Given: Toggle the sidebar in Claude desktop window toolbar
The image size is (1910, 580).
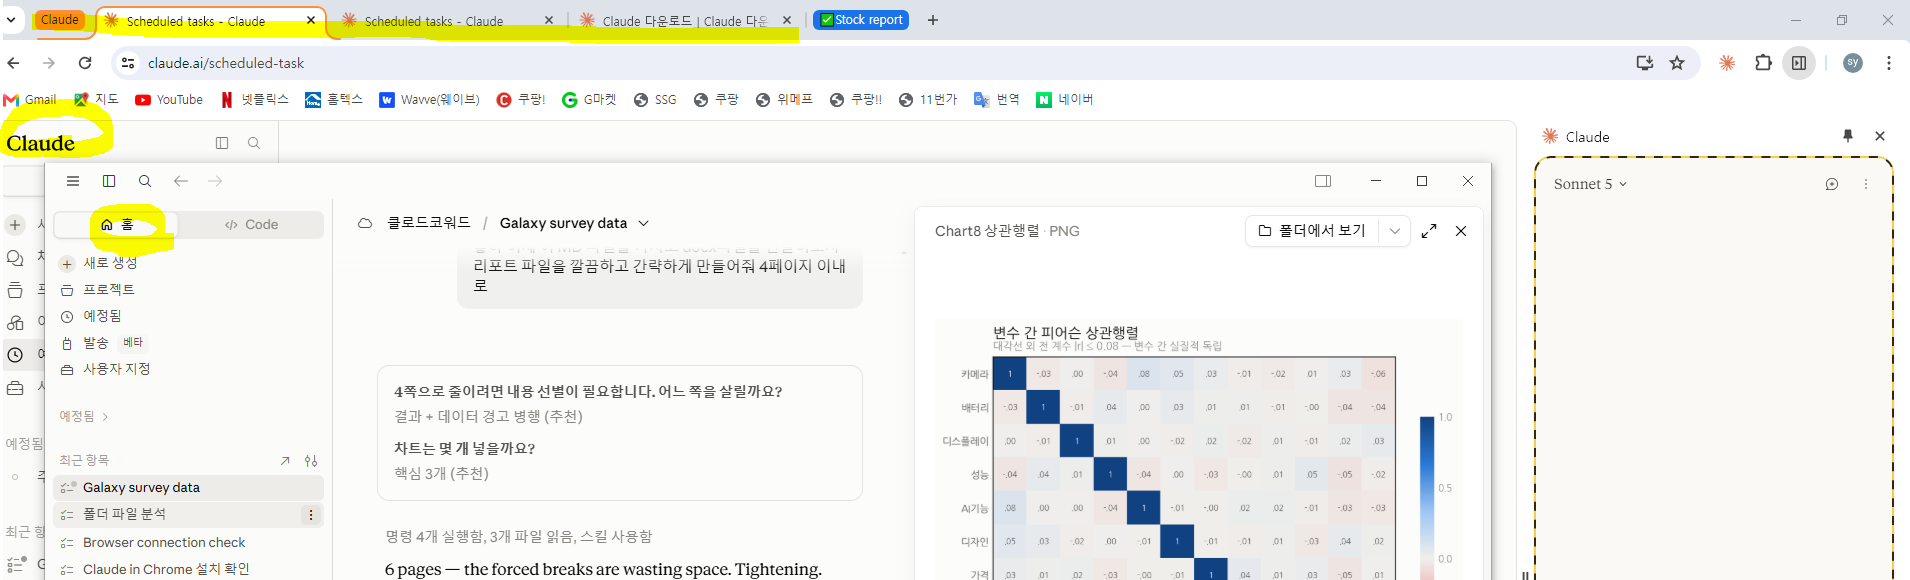Looking at the screenshot, I should pos(109,181).
